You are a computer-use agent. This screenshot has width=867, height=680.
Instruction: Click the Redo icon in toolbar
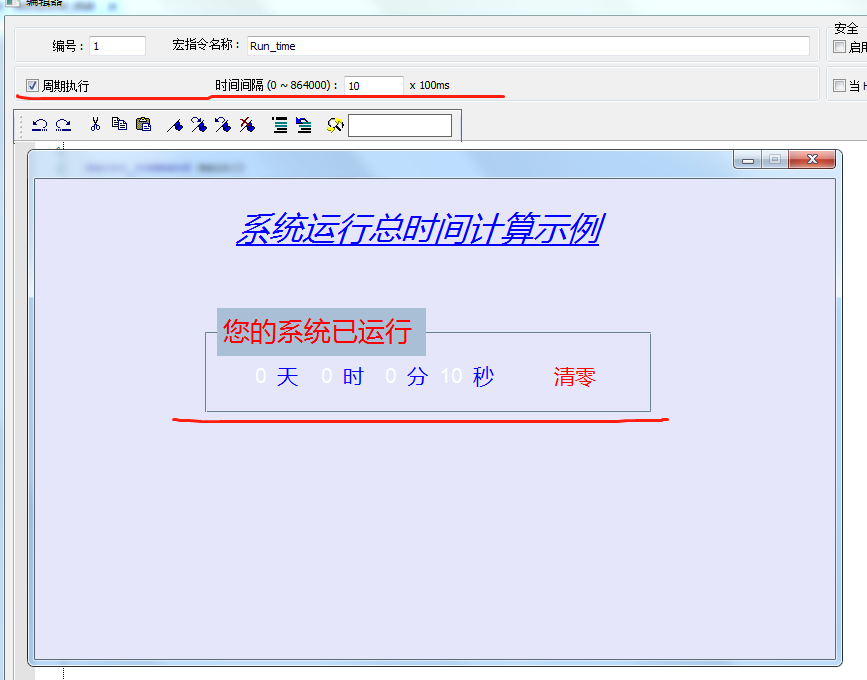(63, 125)
